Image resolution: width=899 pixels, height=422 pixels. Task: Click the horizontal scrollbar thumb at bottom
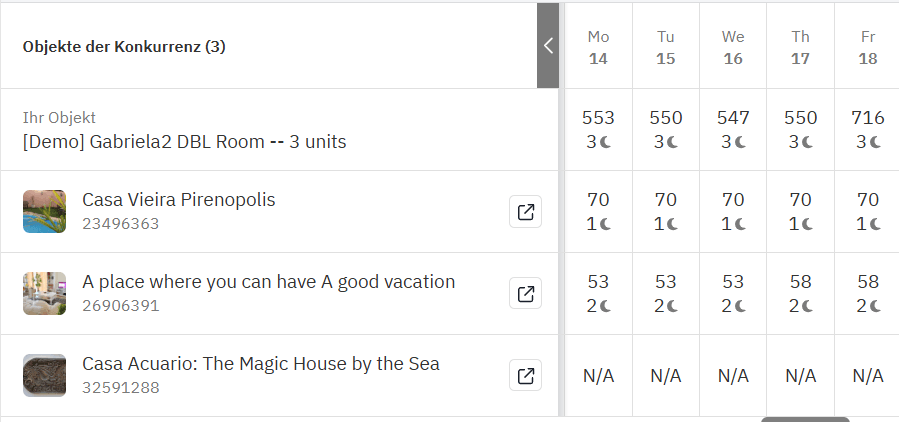click(x=805, y=419)
